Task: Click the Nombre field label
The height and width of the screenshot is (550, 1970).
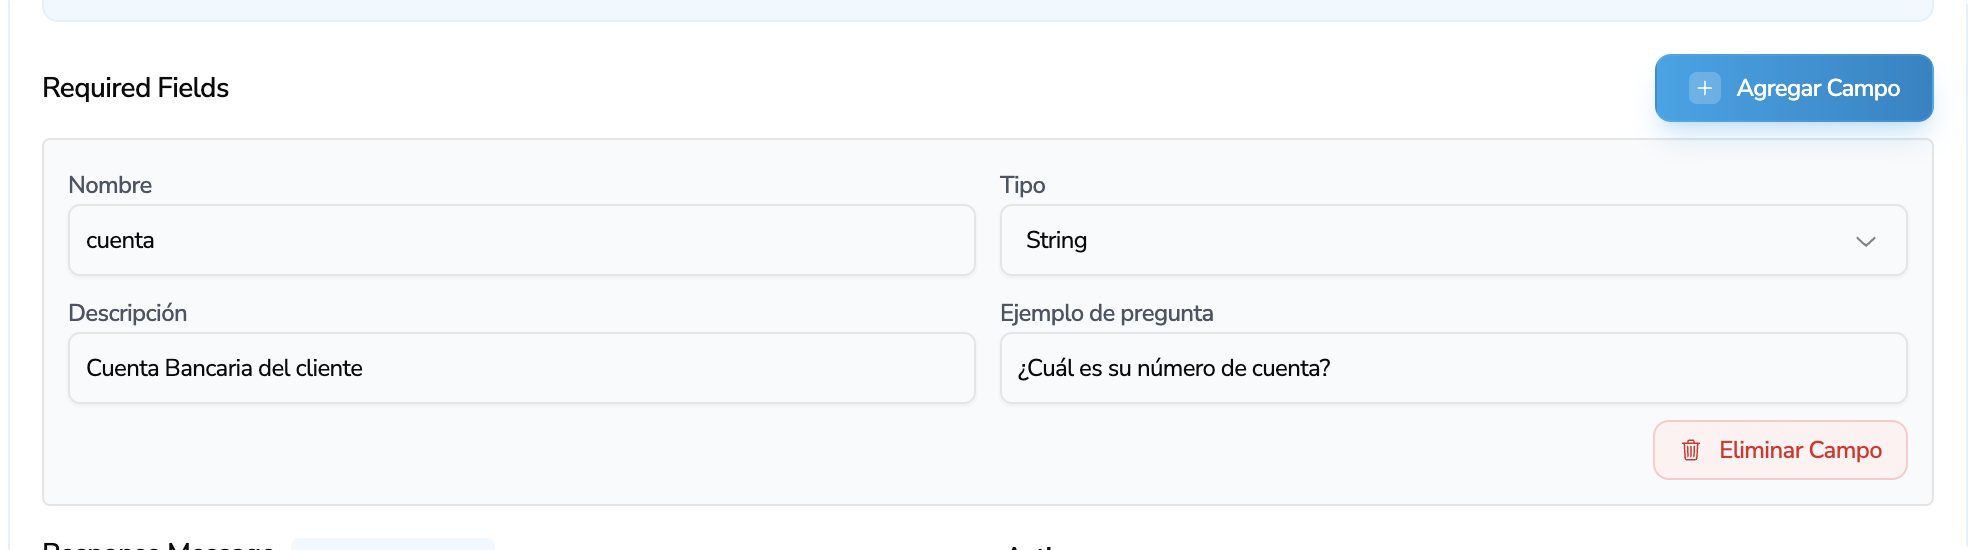Action: (x=110, y=185)
